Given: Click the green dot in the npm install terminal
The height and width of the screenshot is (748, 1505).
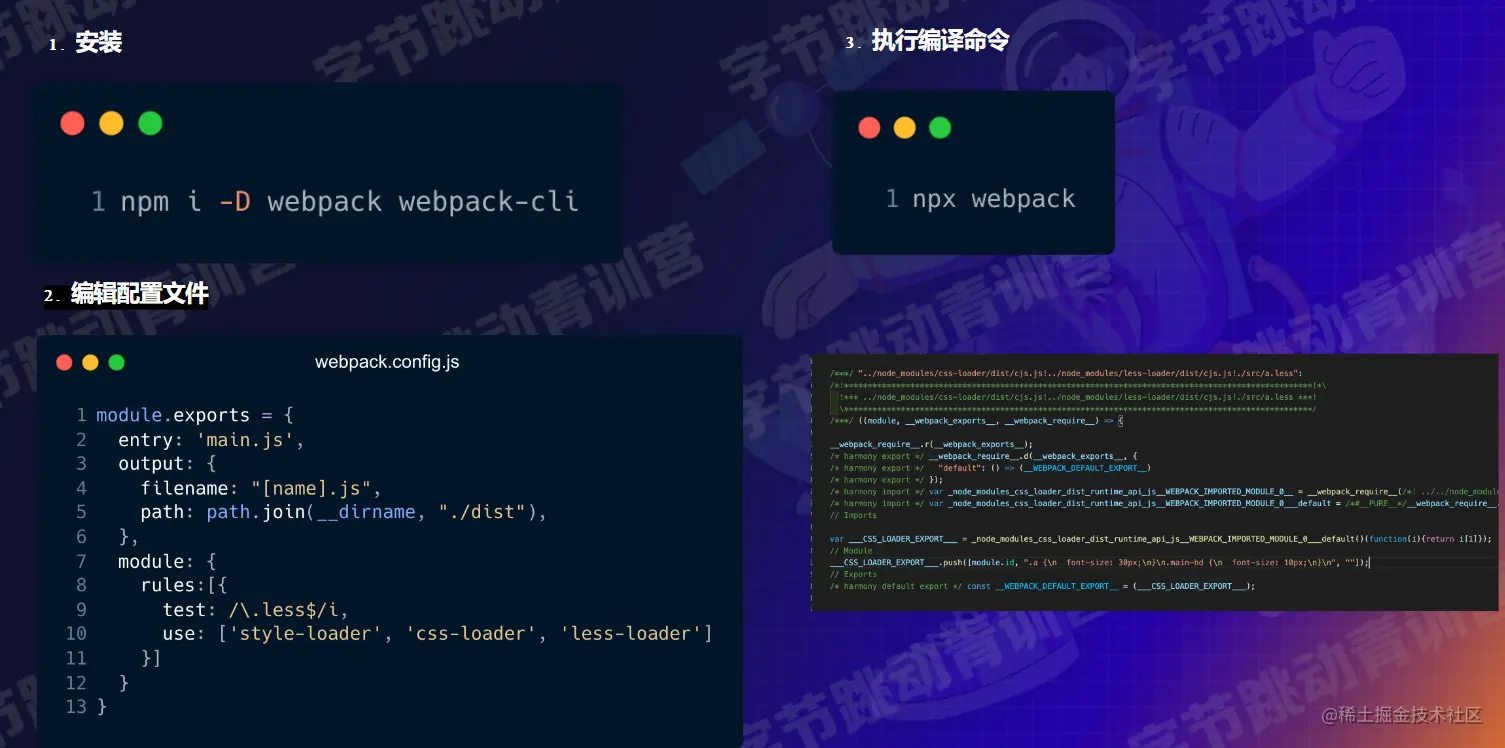Looking at the screenshot, I should [x=150, y=123].
